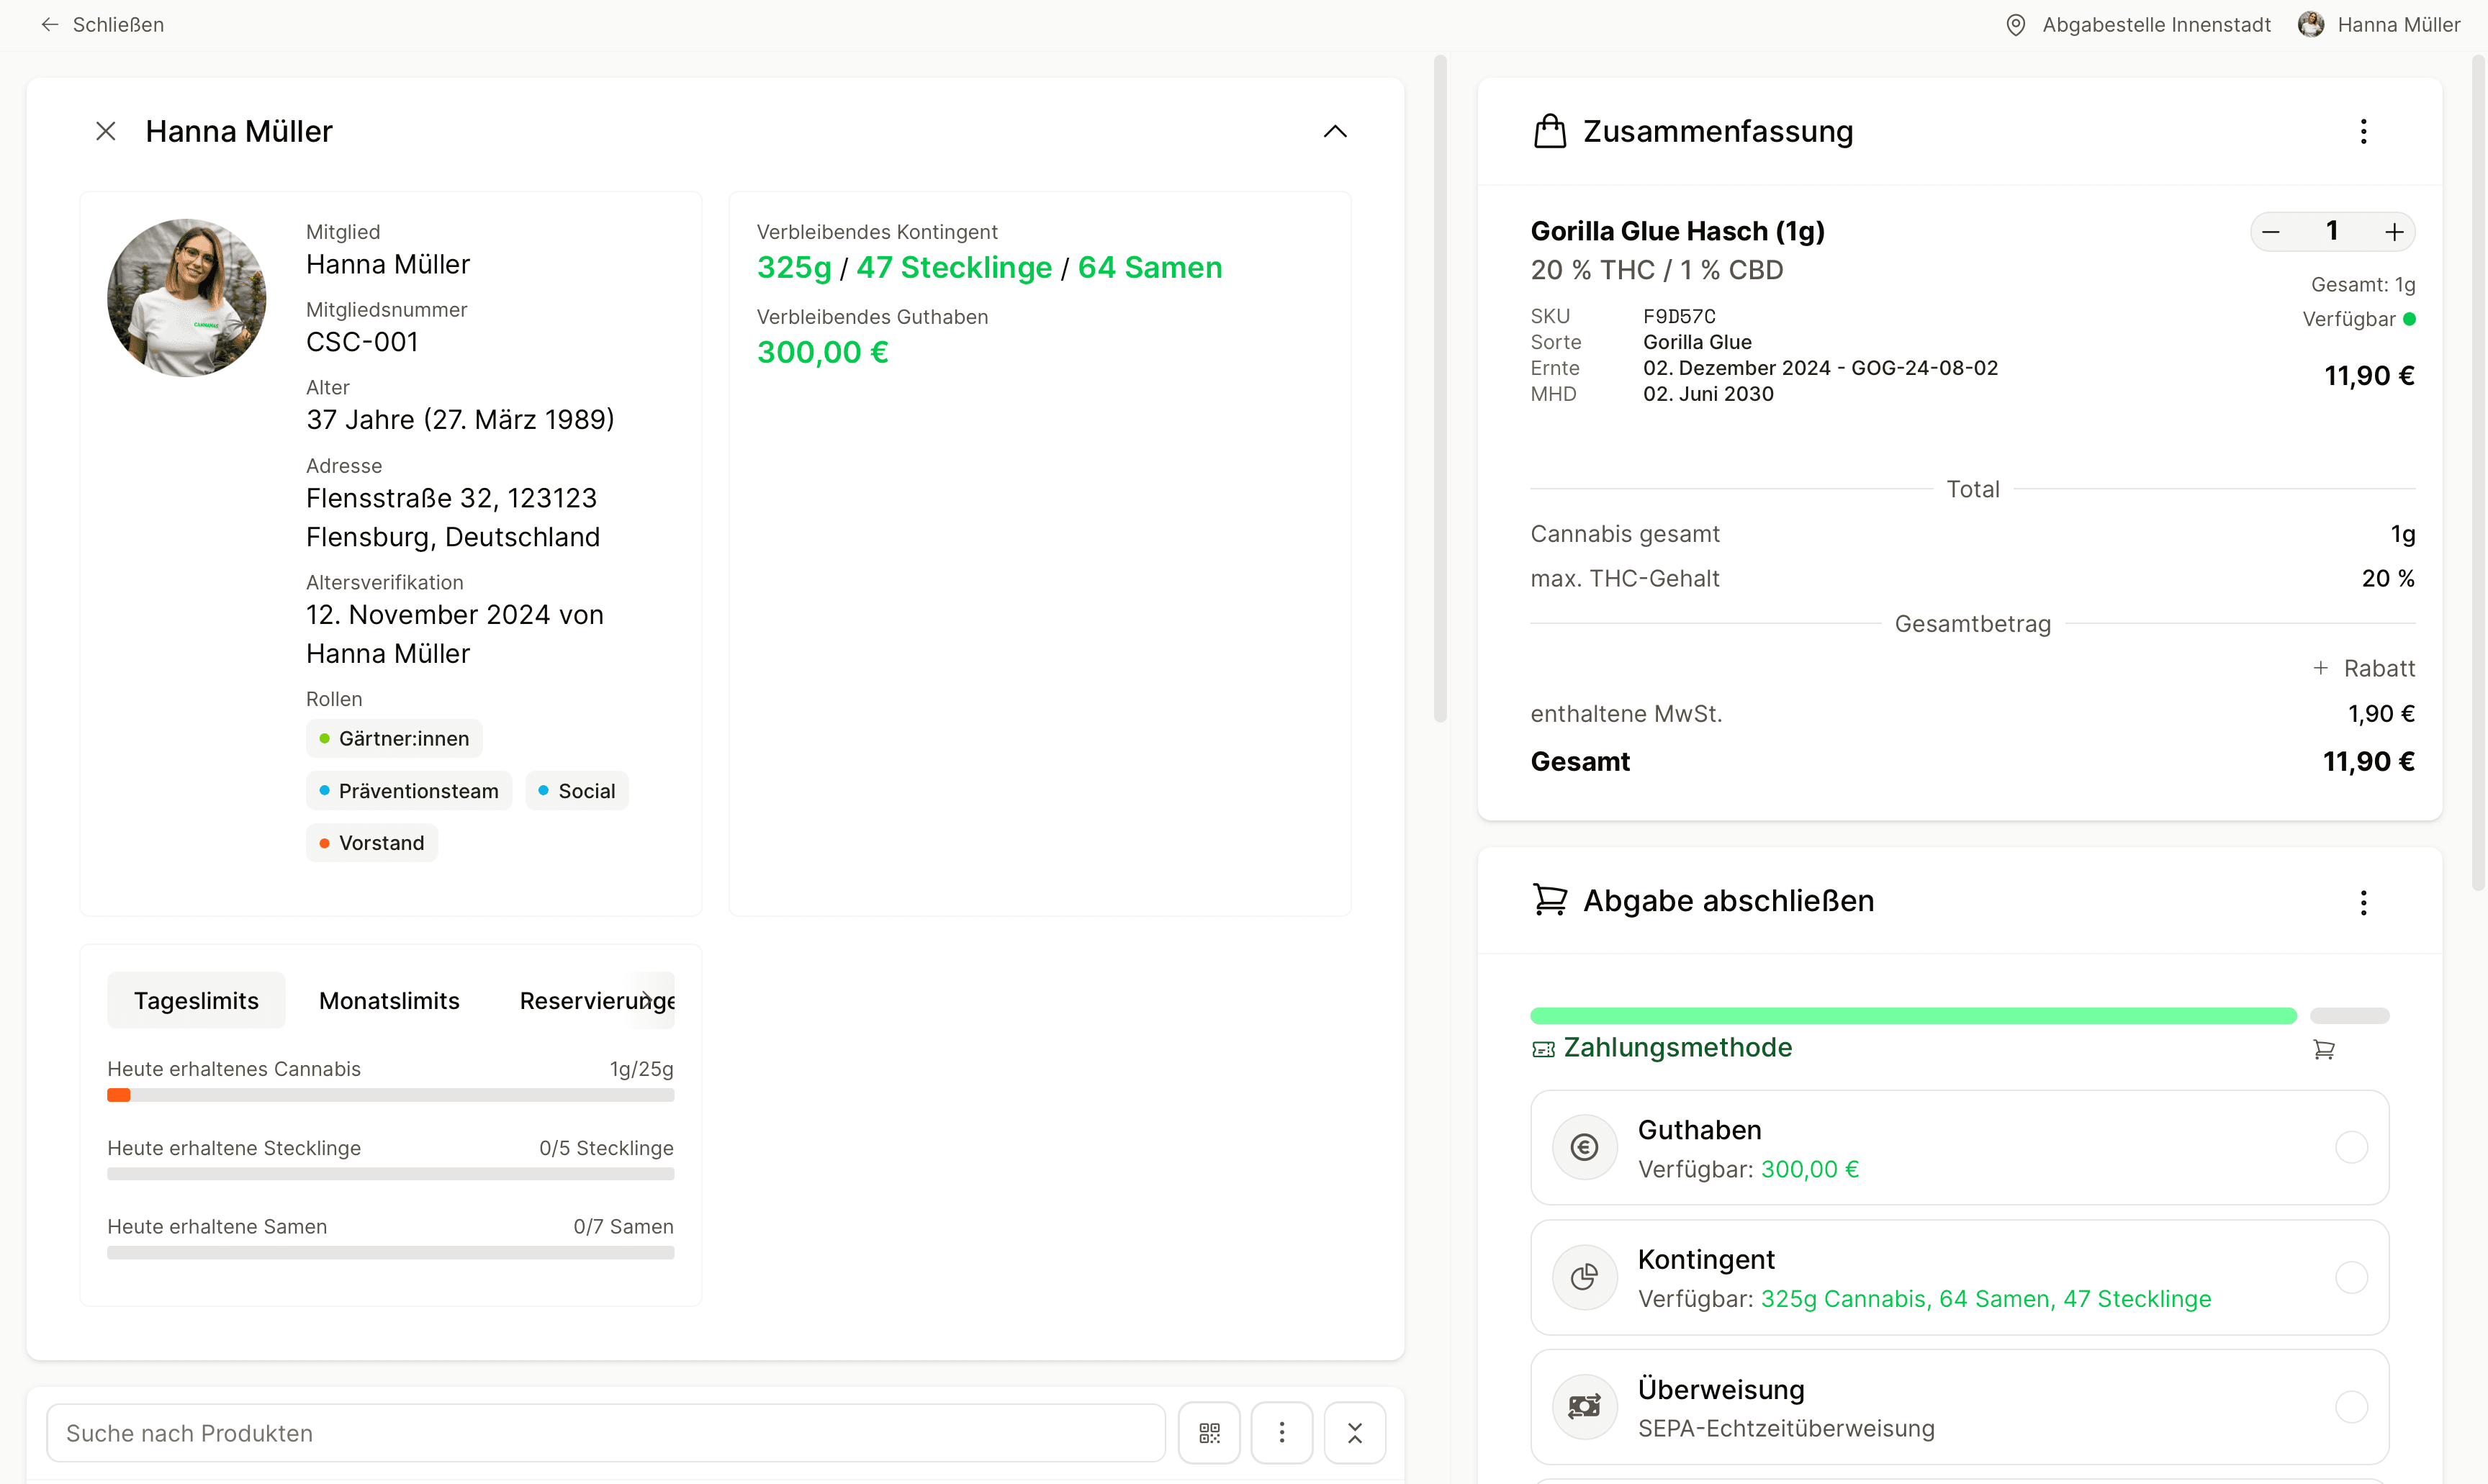Switch to the Tageslimits tab
The height and width of the screenshot is (1484, 2488).
tap(196, 1000)
